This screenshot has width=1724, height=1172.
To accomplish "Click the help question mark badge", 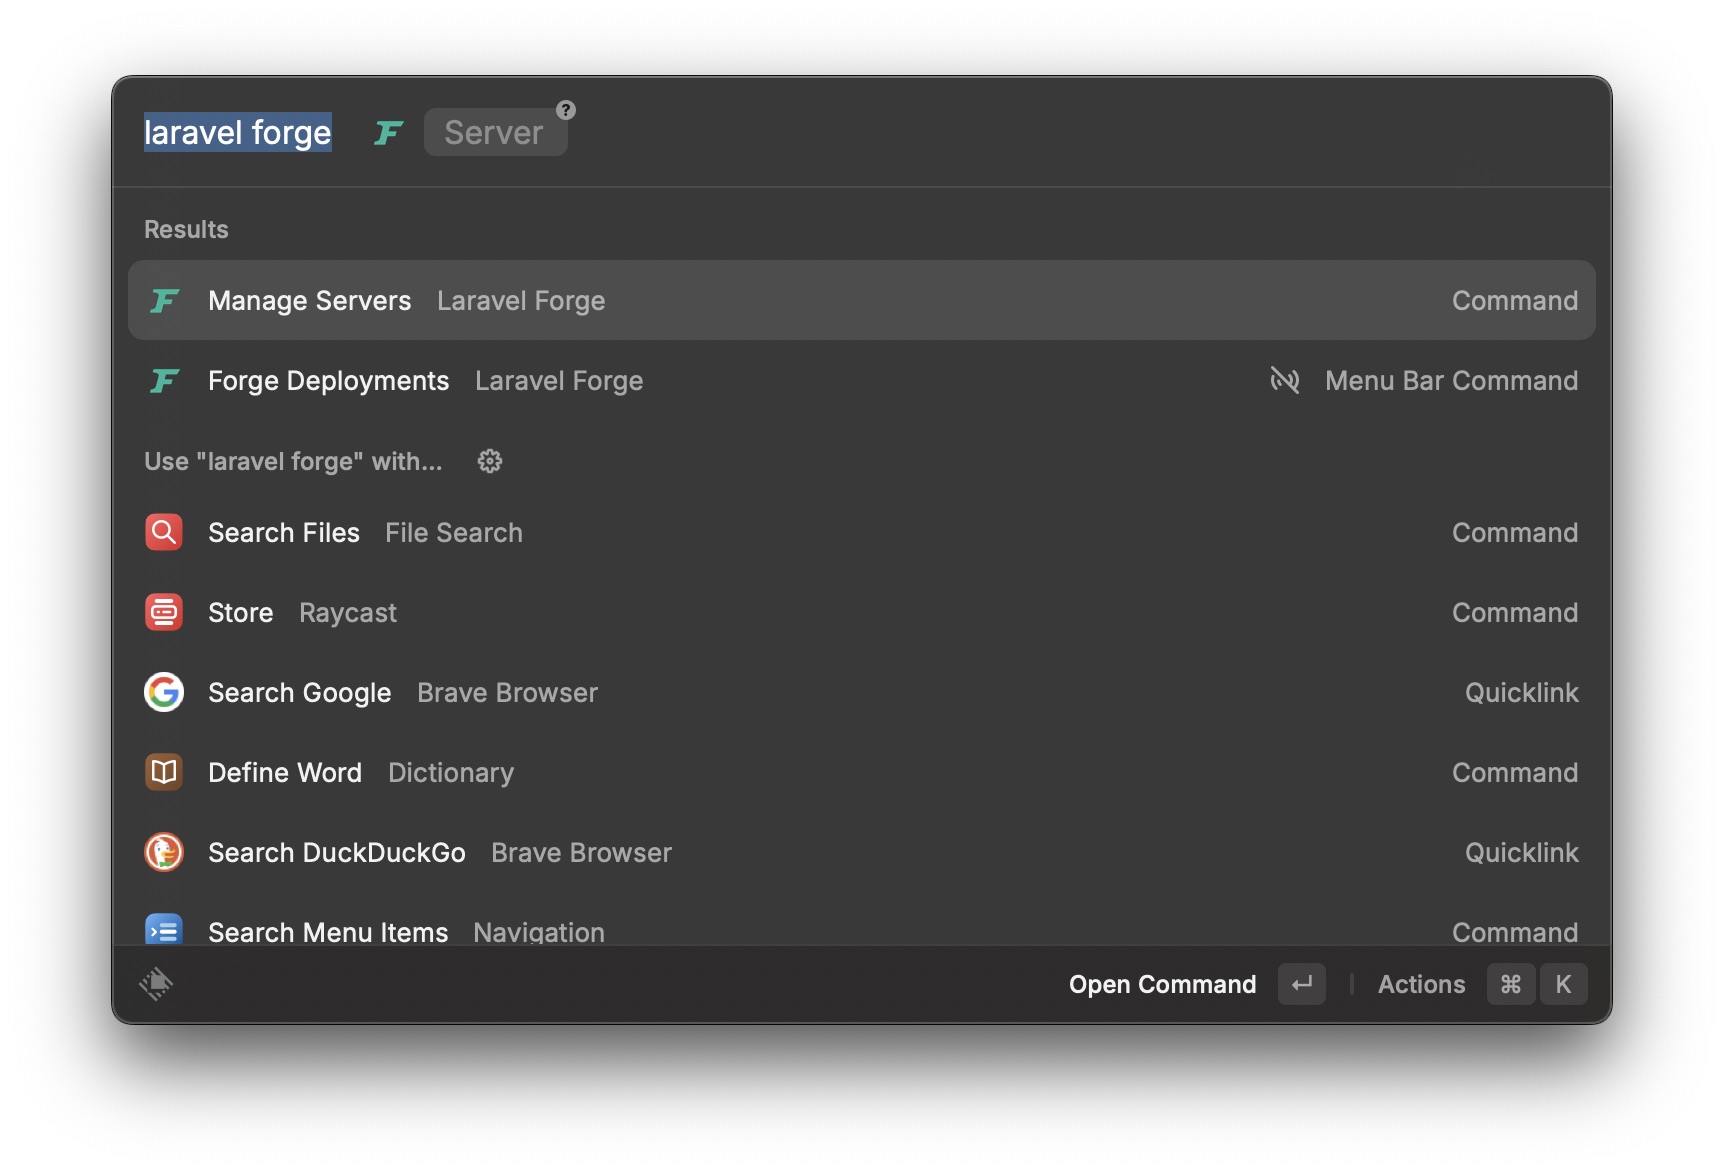I will (x=566, y=110).
